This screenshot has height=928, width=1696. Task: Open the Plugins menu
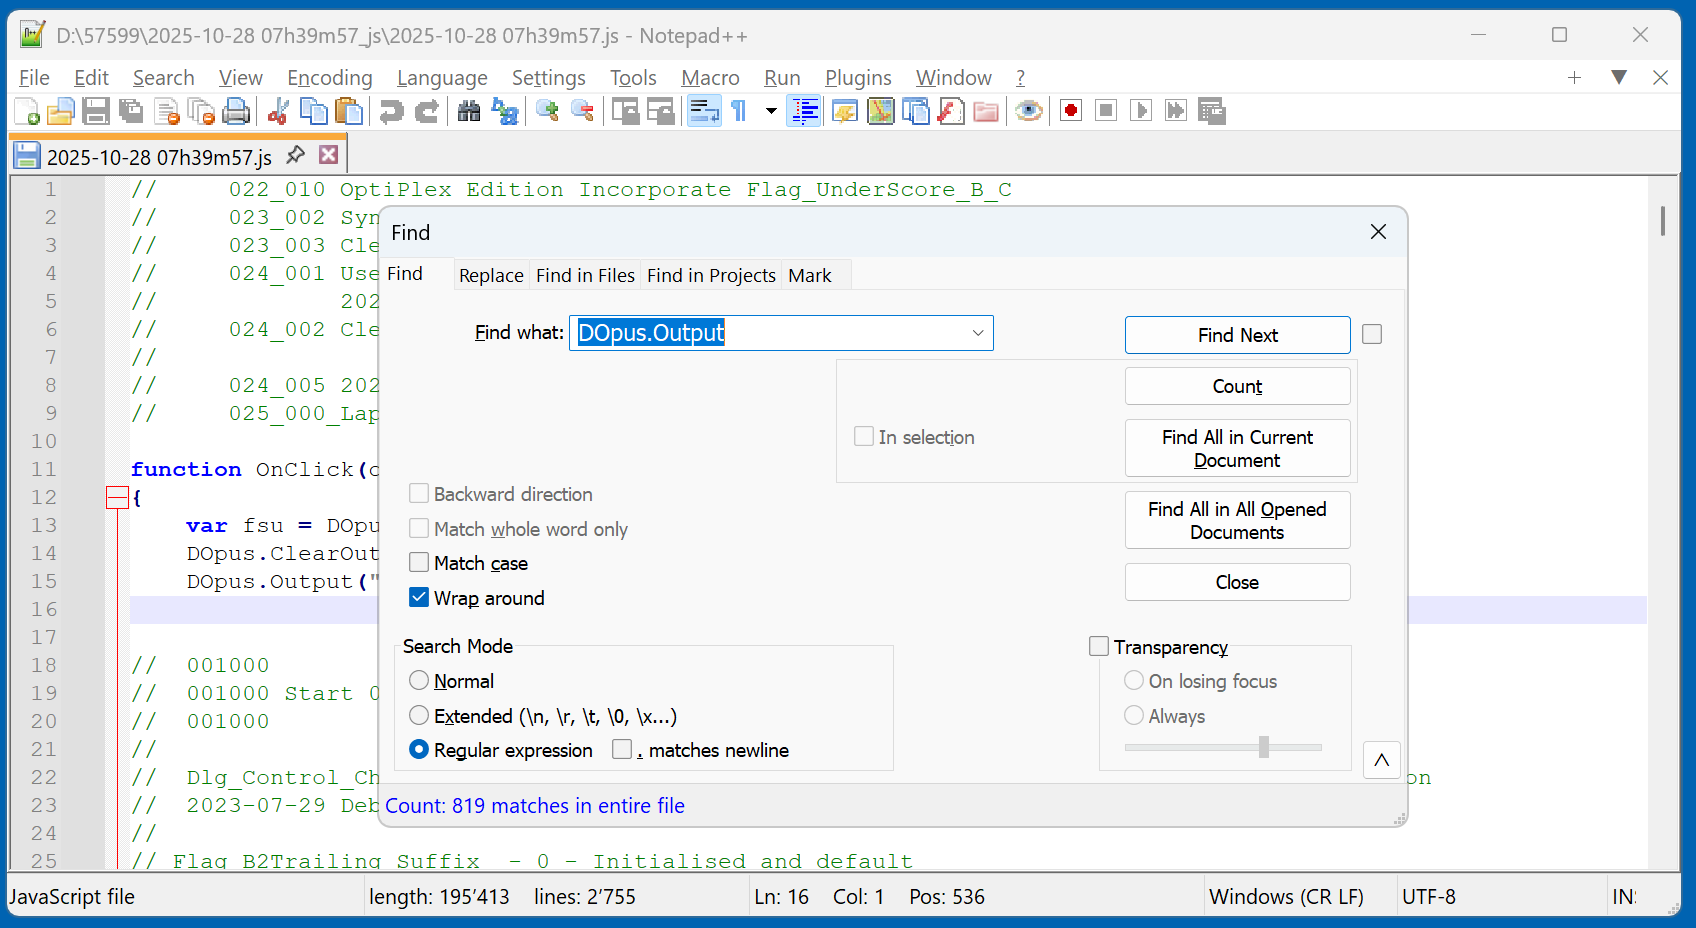[x=857, y=78]
